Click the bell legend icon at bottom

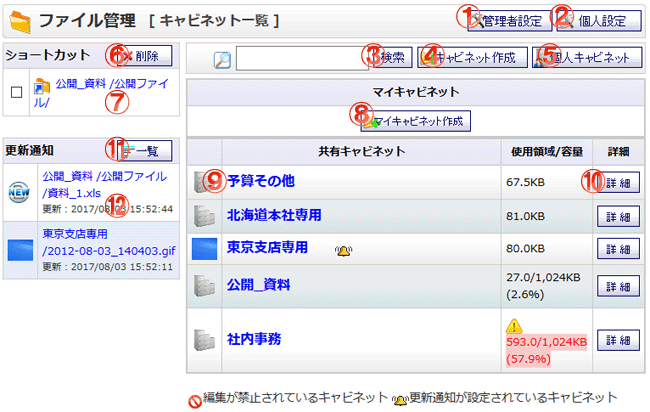coord(400,400)
